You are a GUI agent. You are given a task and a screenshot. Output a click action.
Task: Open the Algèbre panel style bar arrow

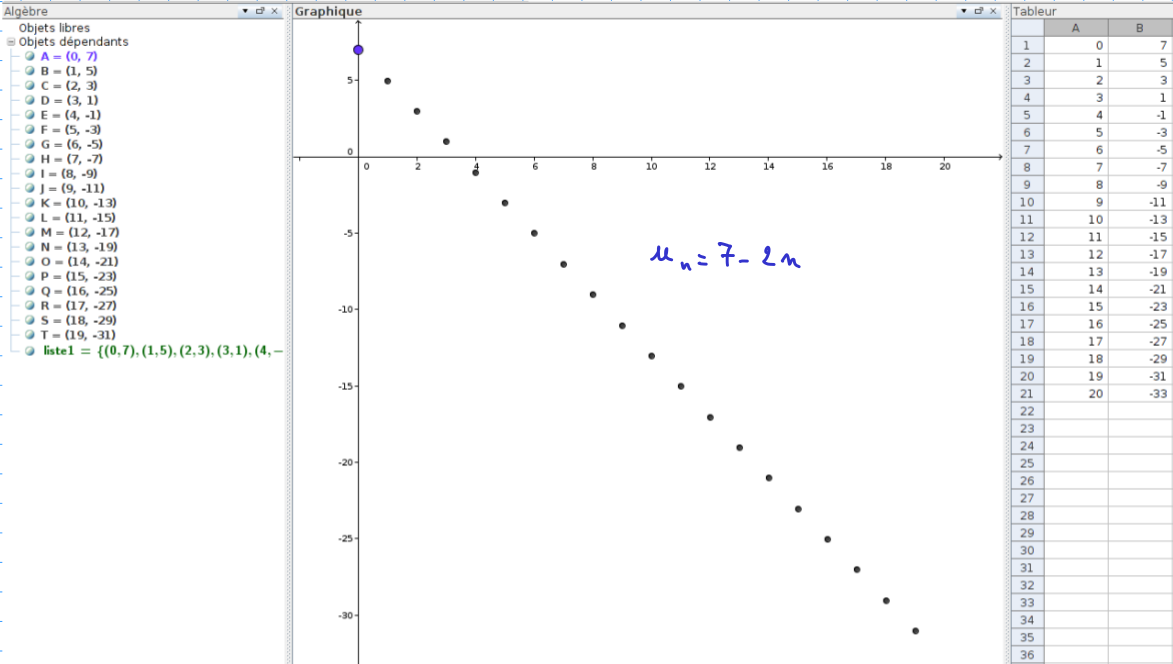pos(245,11)
